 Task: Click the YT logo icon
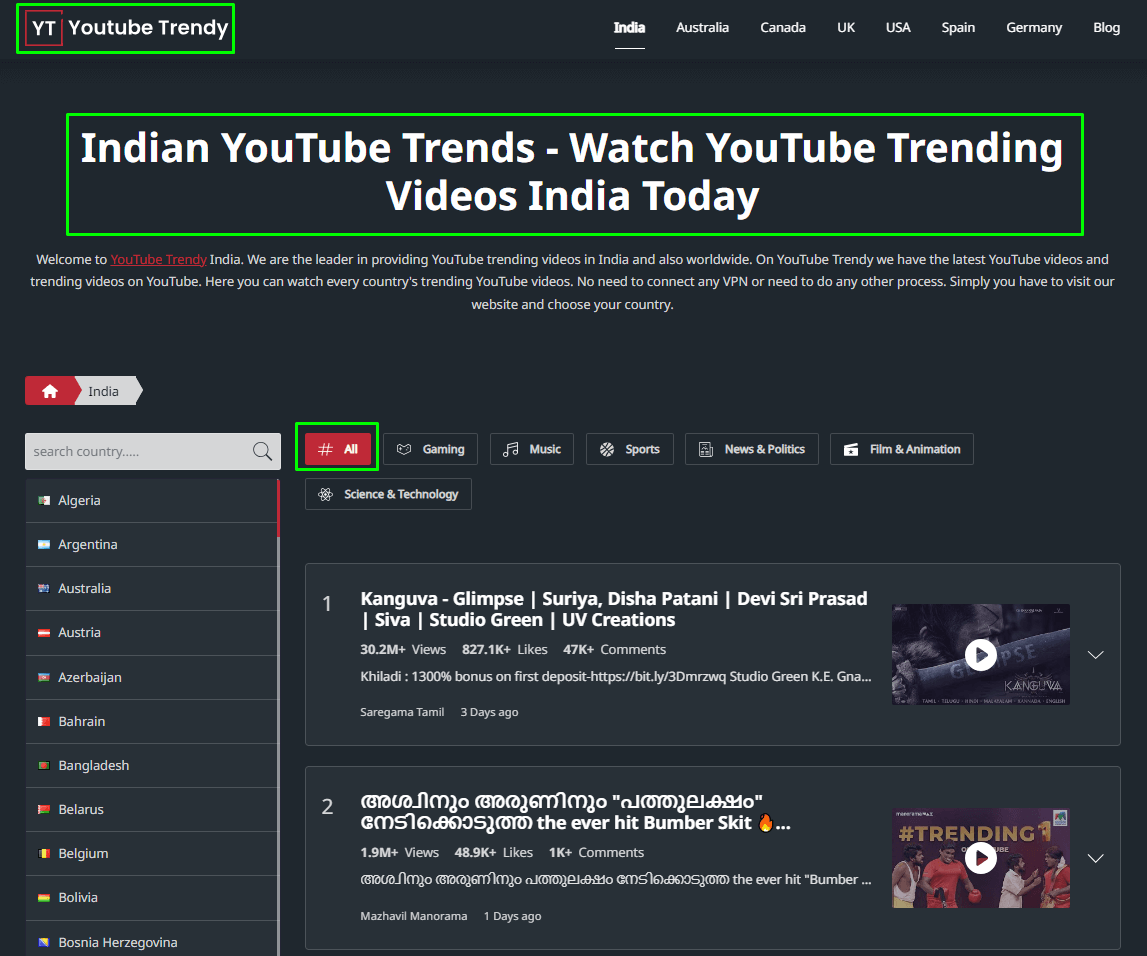click(x=43, y=29)
